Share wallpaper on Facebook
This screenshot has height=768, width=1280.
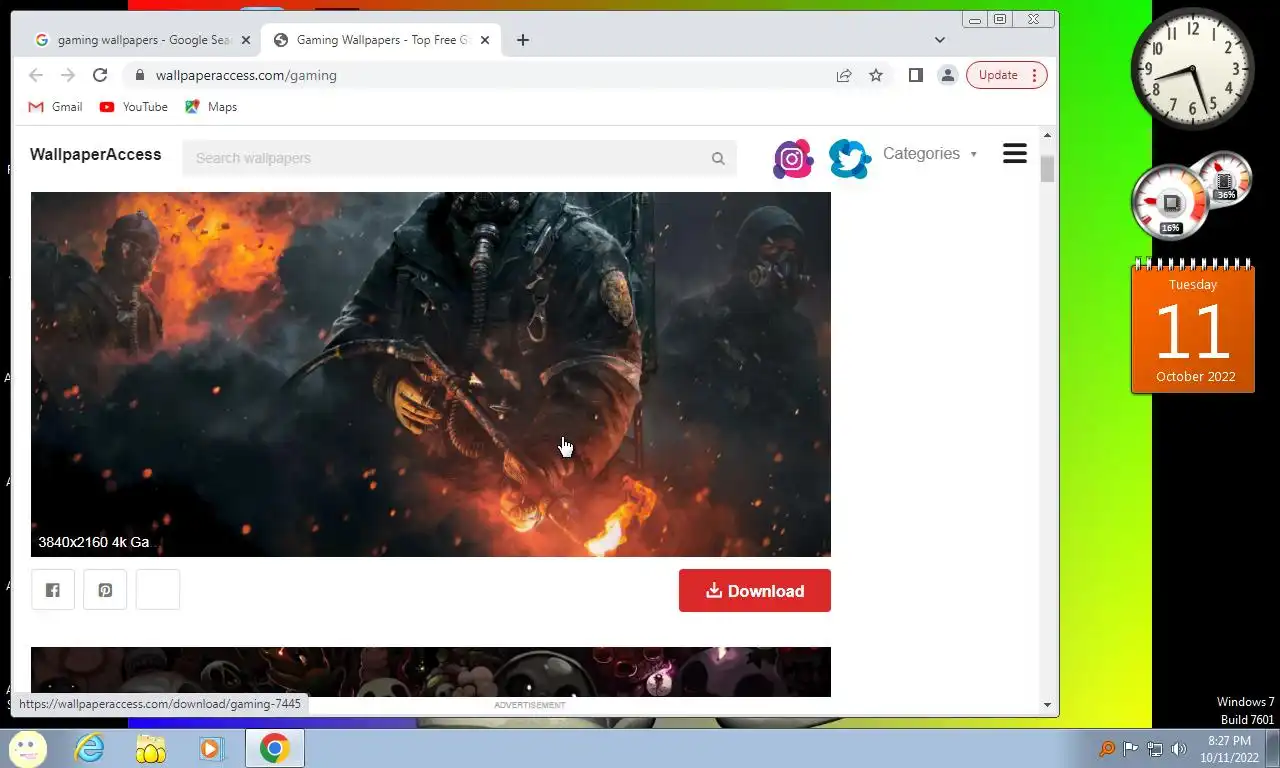tap(53, 590)
